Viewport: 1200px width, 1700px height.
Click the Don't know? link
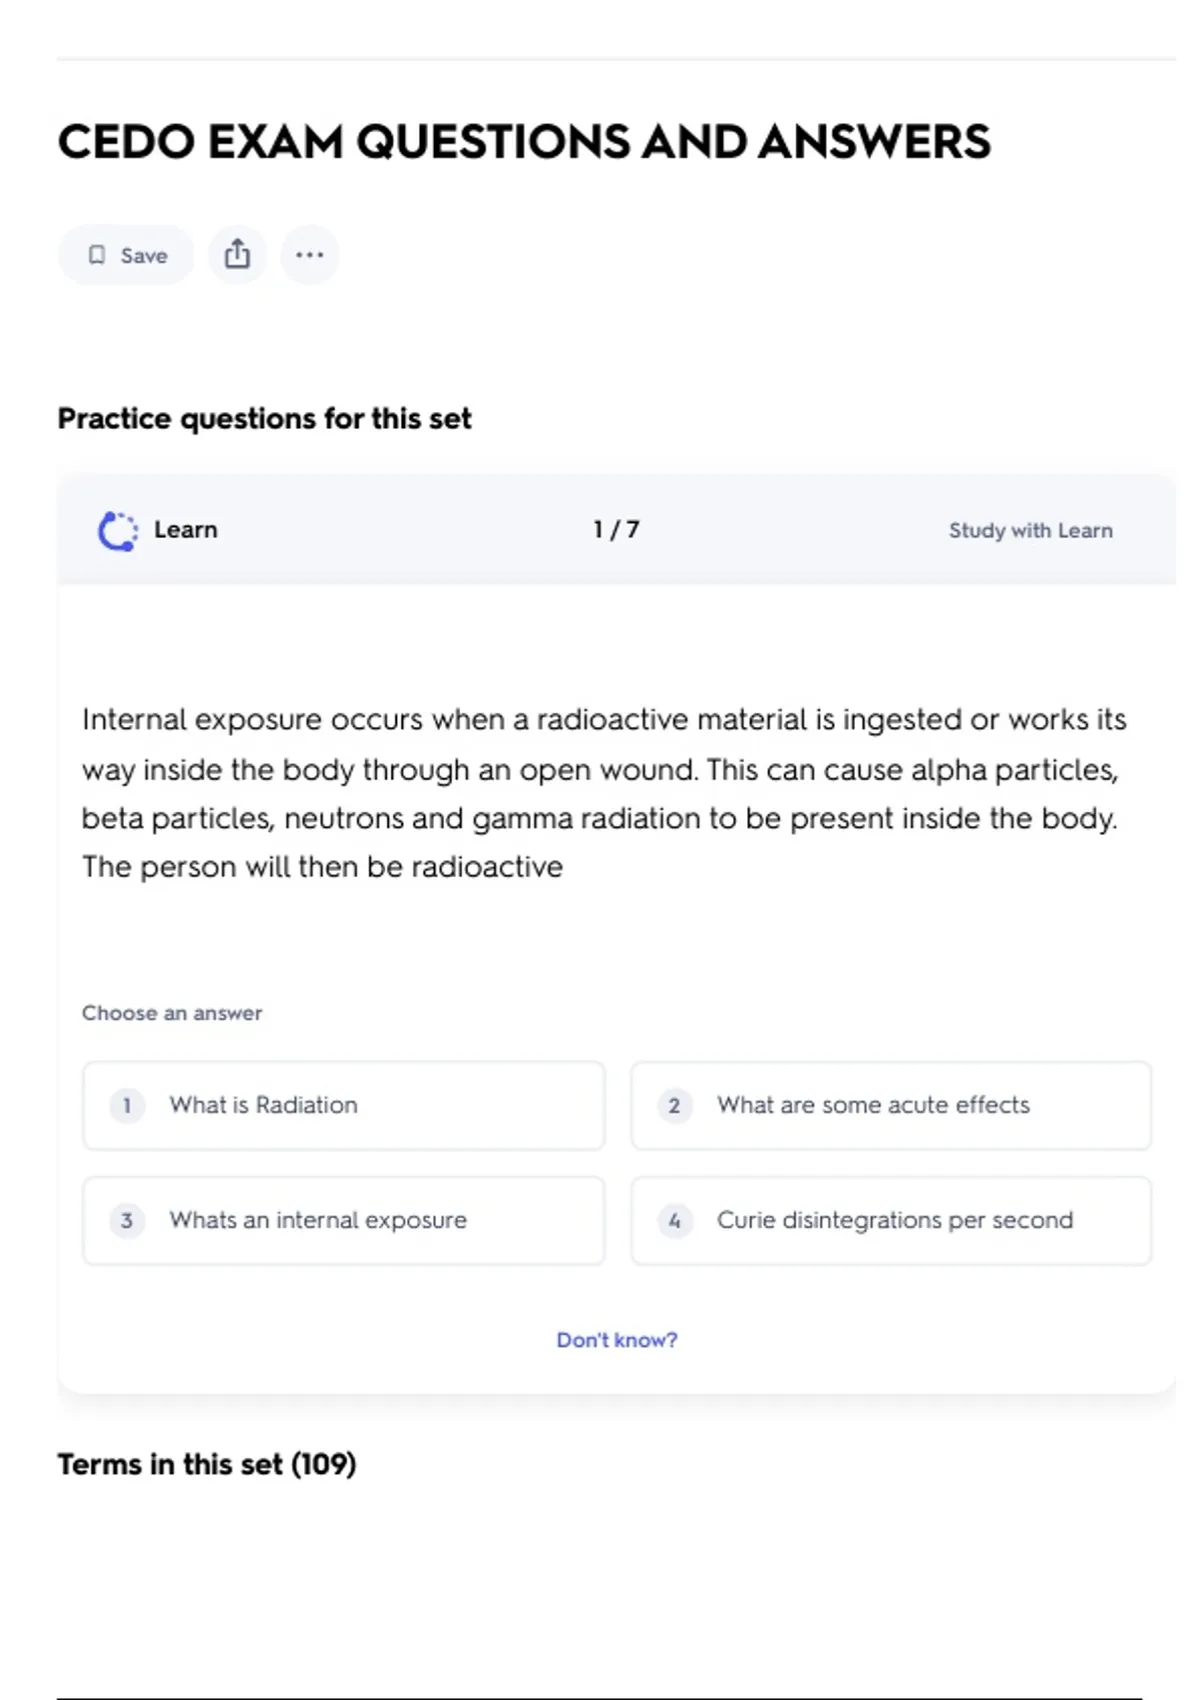coord(617,1340)
